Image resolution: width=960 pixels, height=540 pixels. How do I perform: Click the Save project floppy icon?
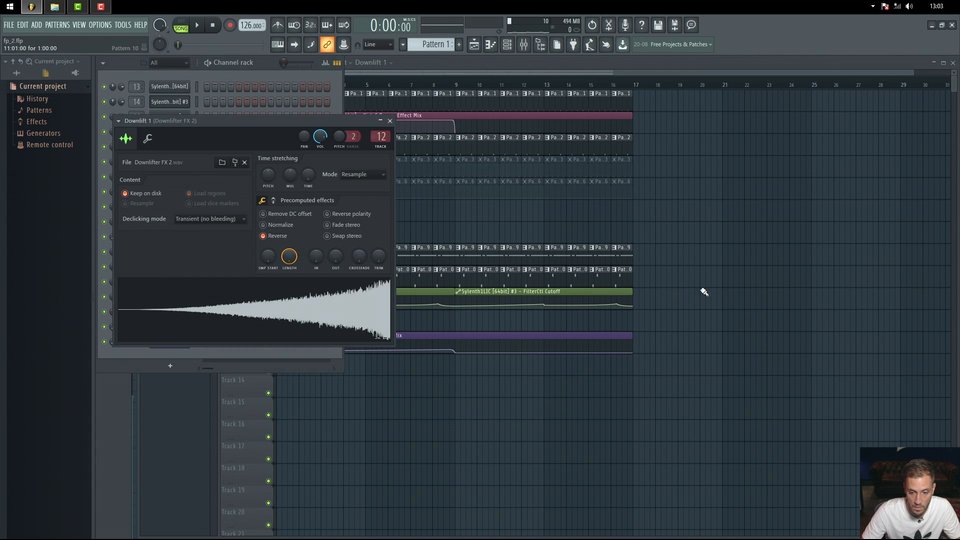coord(658,25)
